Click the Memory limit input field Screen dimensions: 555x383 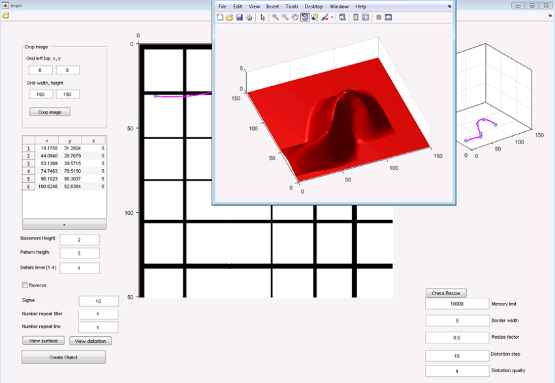click(x=457, y=304)
